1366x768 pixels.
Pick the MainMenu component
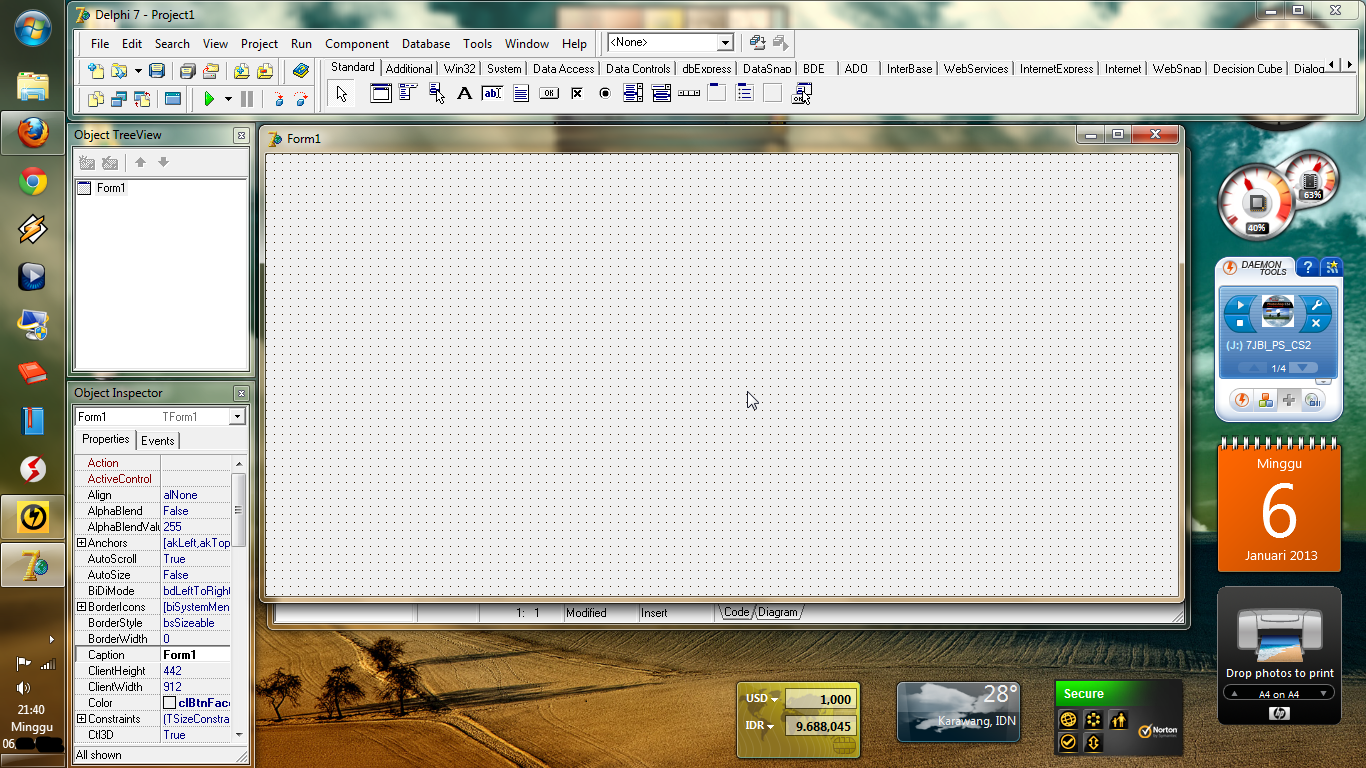click(x=408, y=94)
